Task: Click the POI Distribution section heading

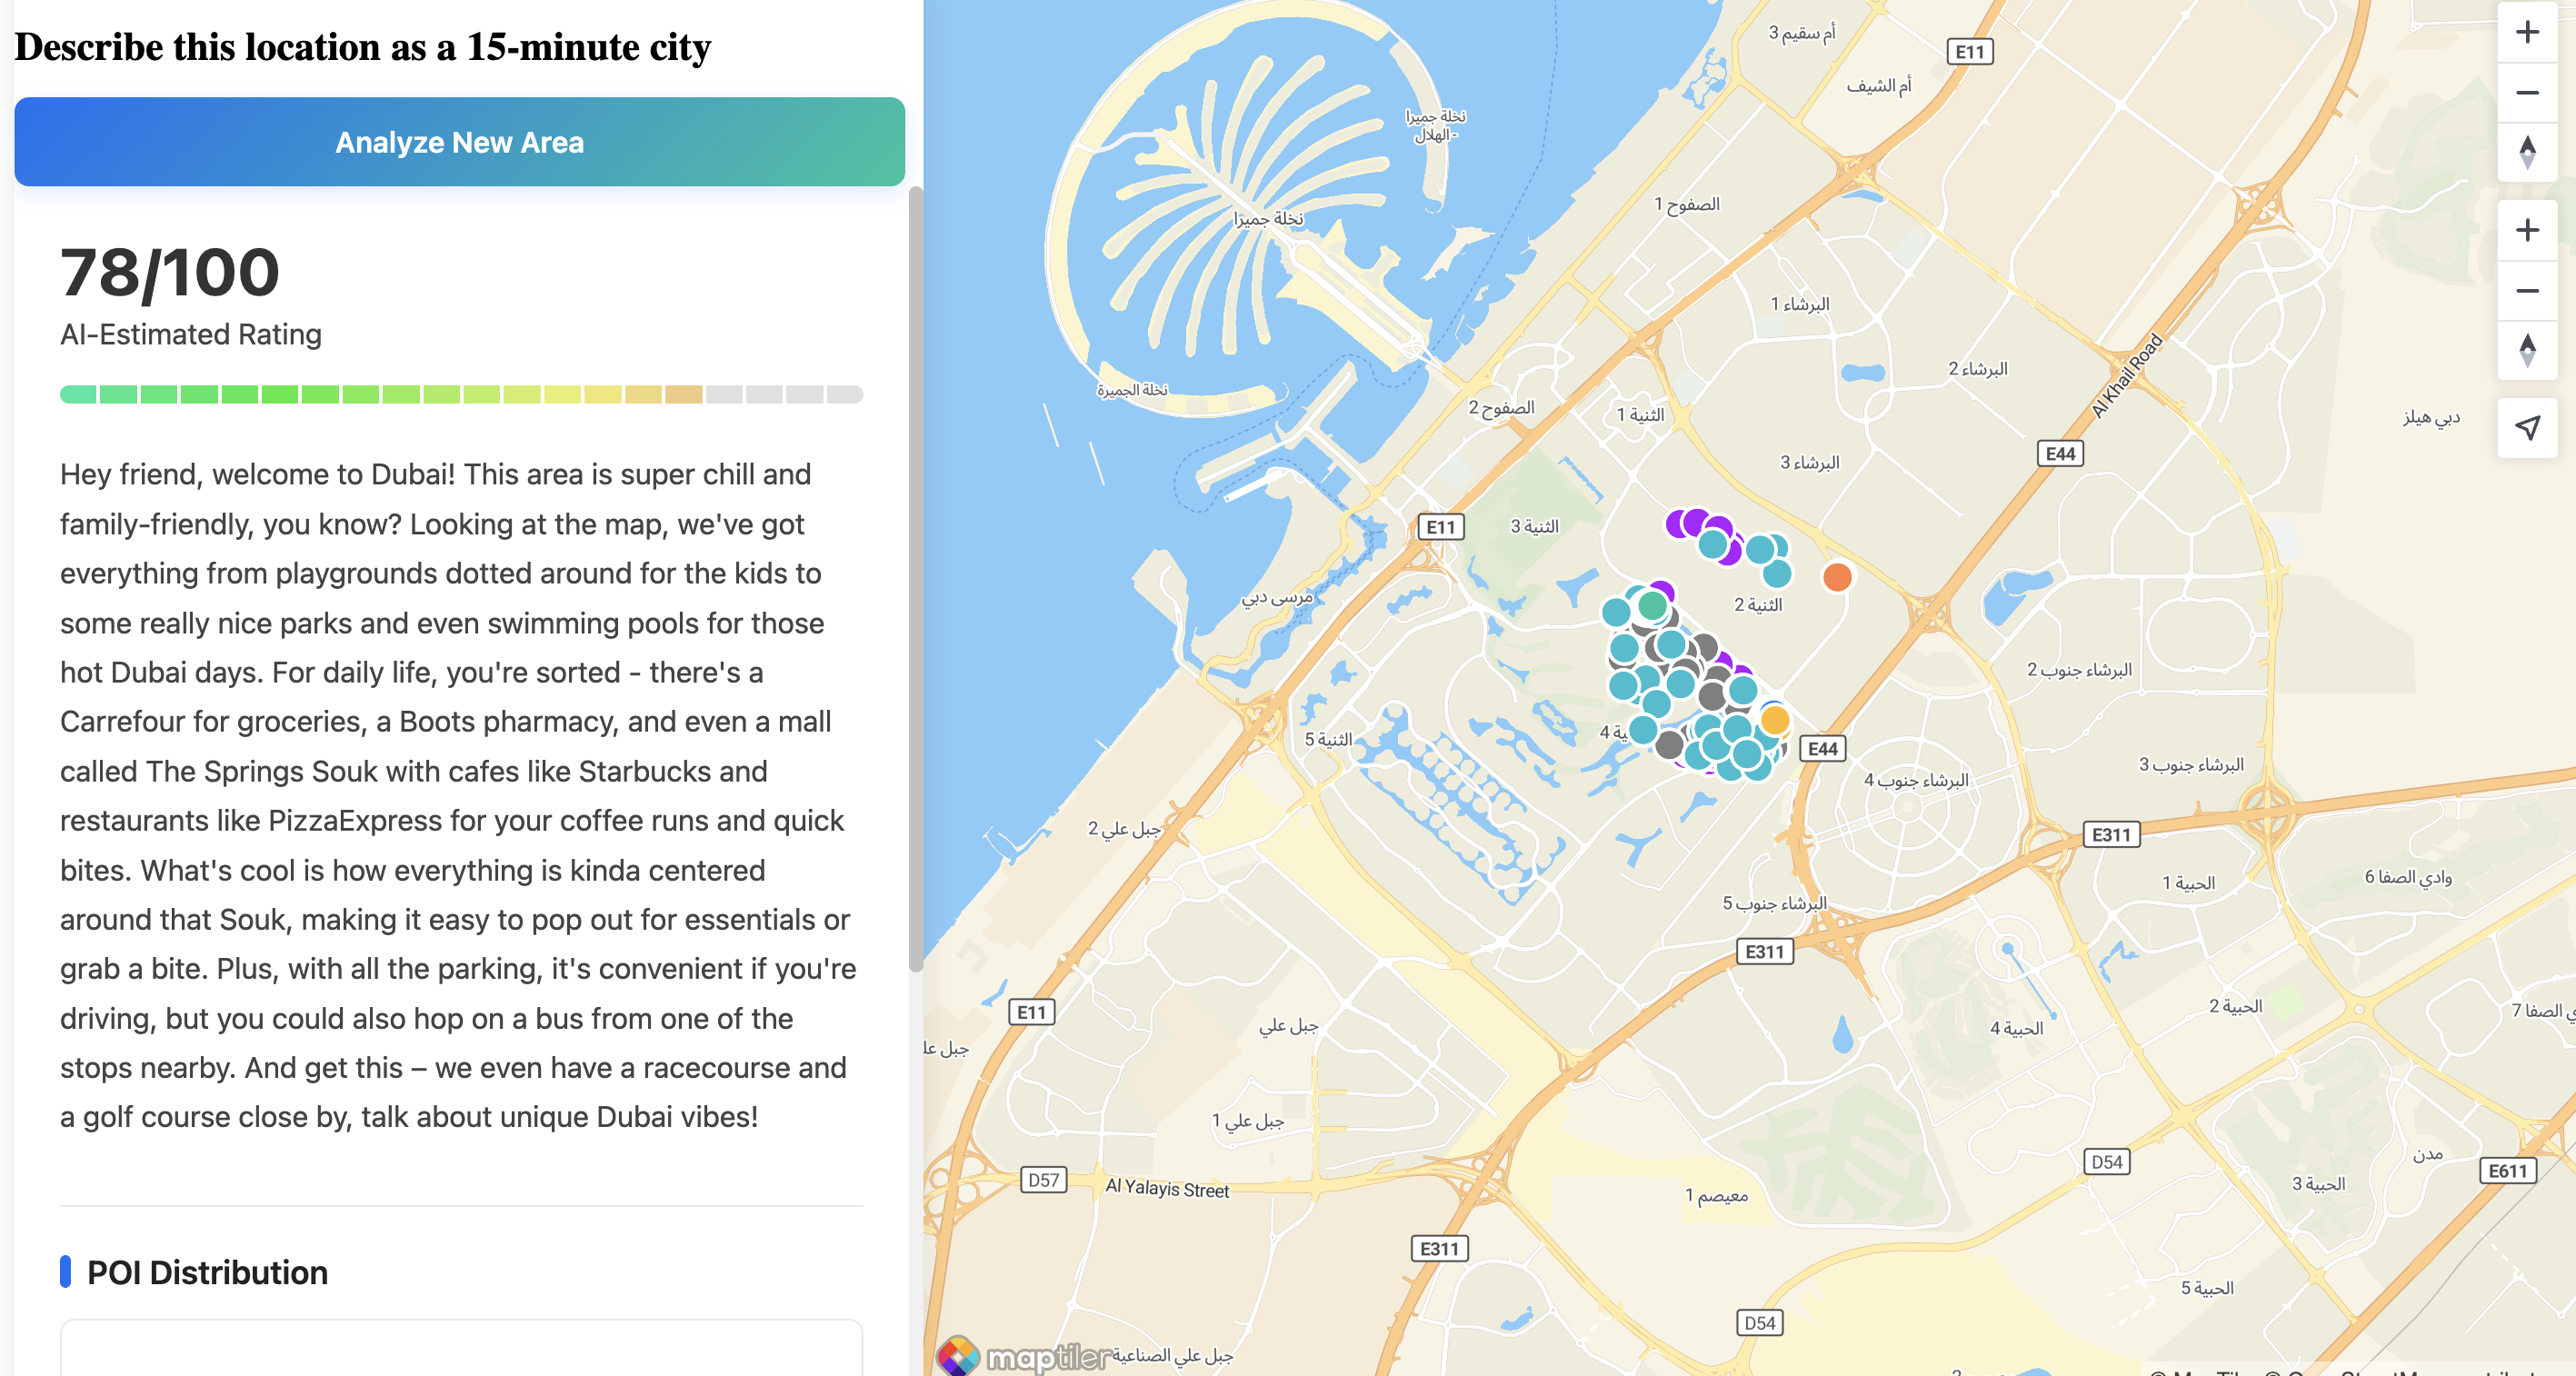Action: point(207,1272)
